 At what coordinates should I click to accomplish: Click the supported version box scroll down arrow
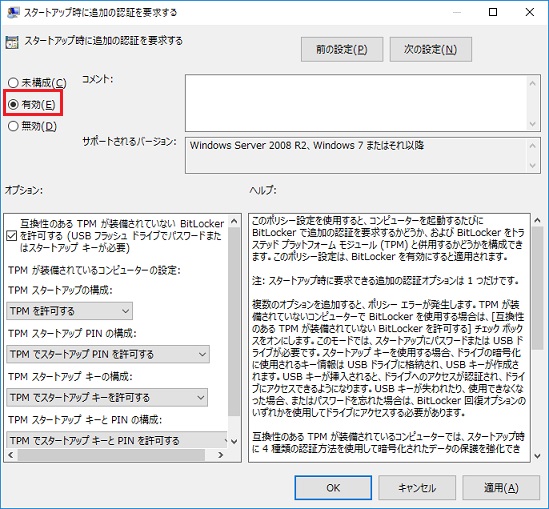click(x=533, y=166)
